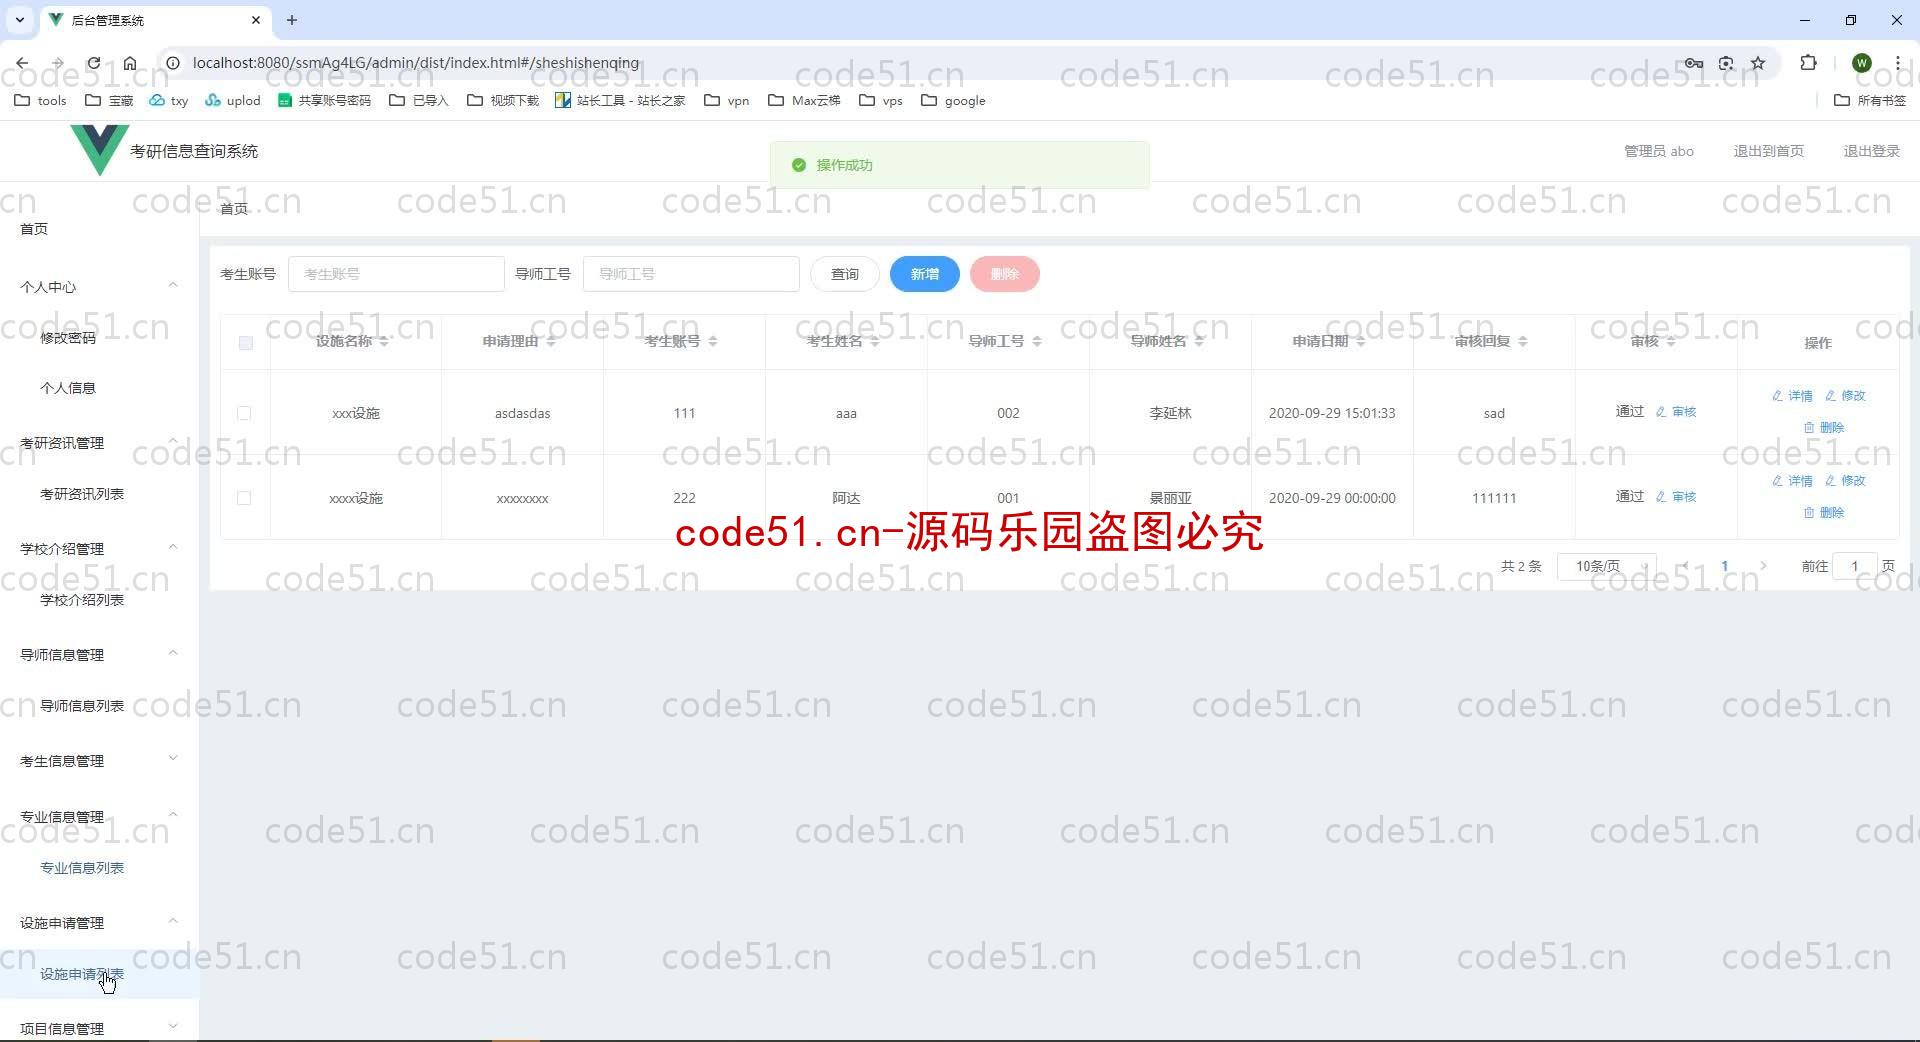1920x1042 pixels.
Task: Open the green W profile avatar
Action: (x=1861, y=63)
